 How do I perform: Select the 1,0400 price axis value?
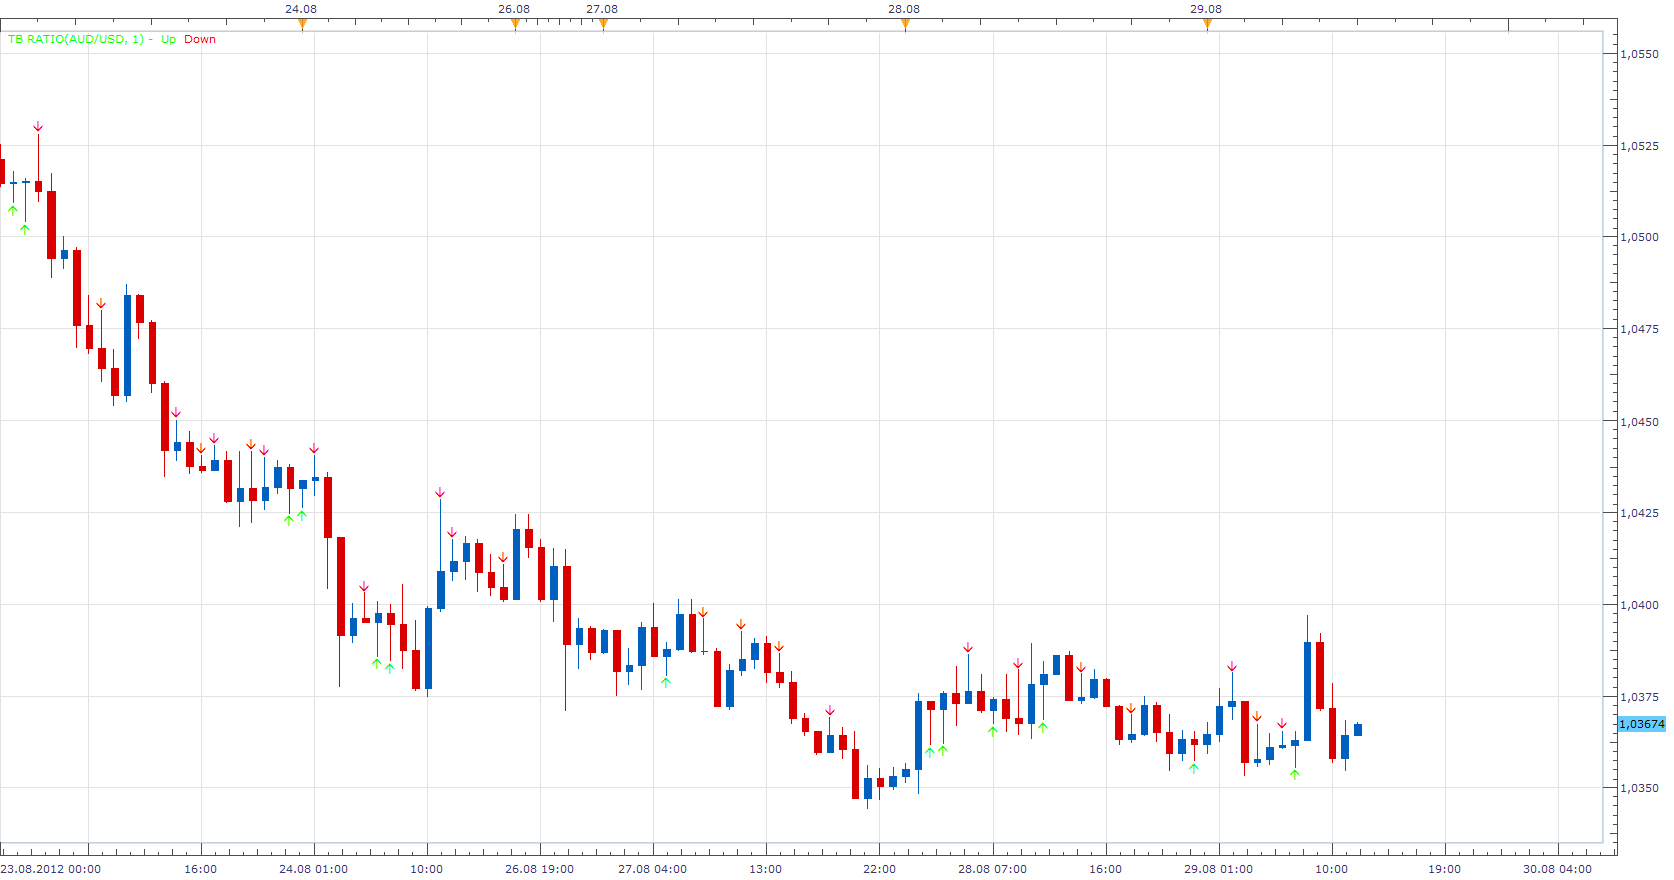1639,605
